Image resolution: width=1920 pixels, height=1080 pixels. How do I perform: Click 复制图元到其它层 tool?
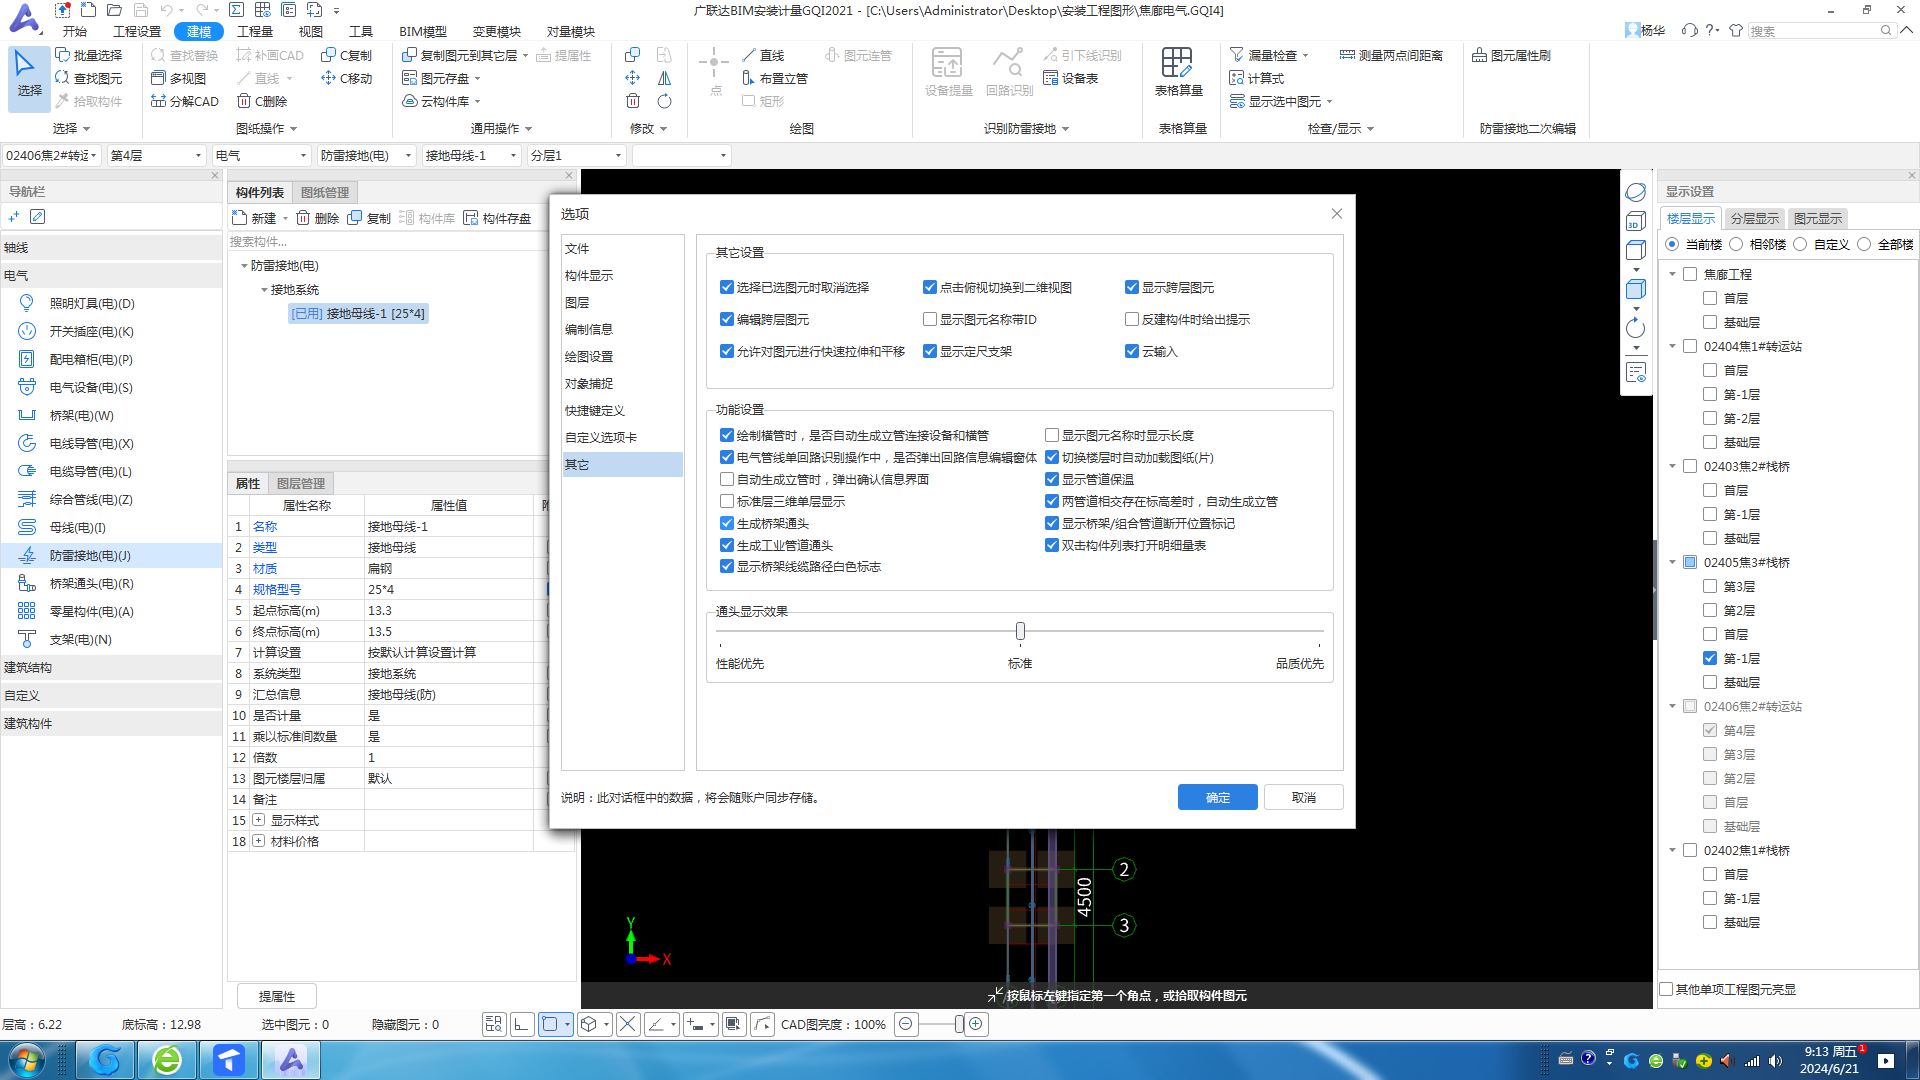[x=465, y=55]
